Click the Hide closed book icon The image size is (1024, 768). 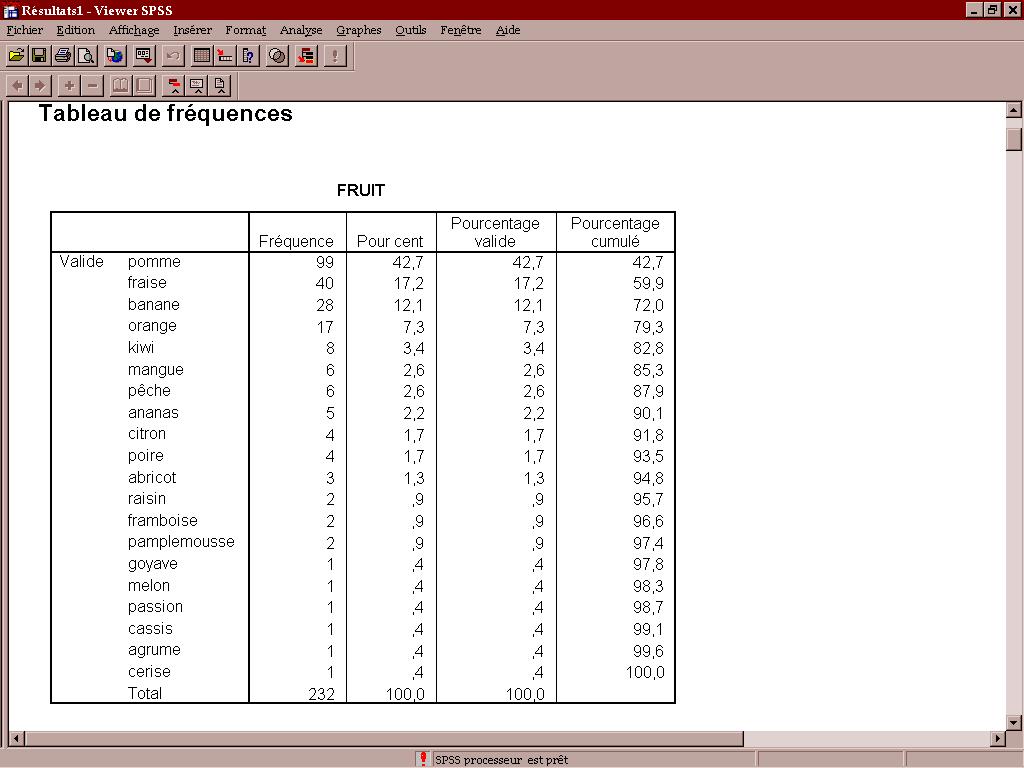coord(144,86)
